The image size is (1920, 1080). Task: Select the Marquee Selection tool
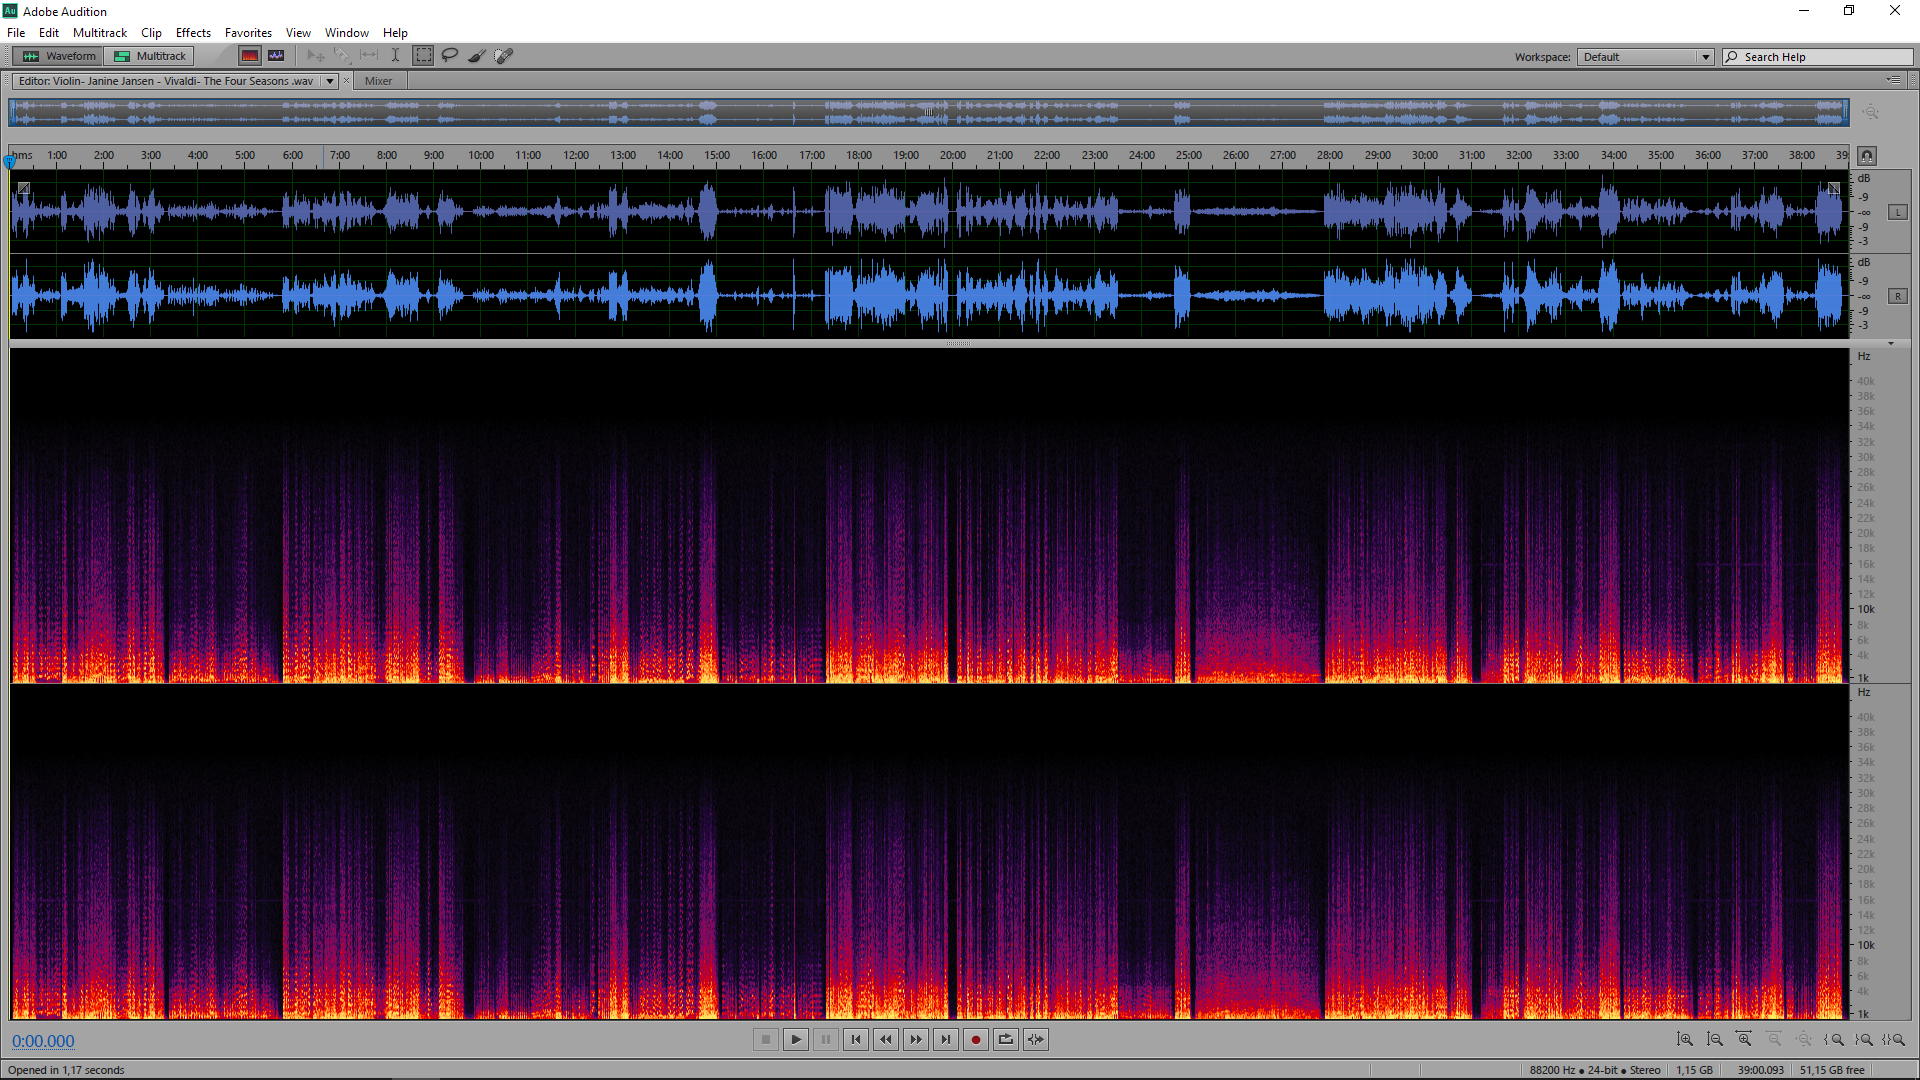[x=424, y=56]
